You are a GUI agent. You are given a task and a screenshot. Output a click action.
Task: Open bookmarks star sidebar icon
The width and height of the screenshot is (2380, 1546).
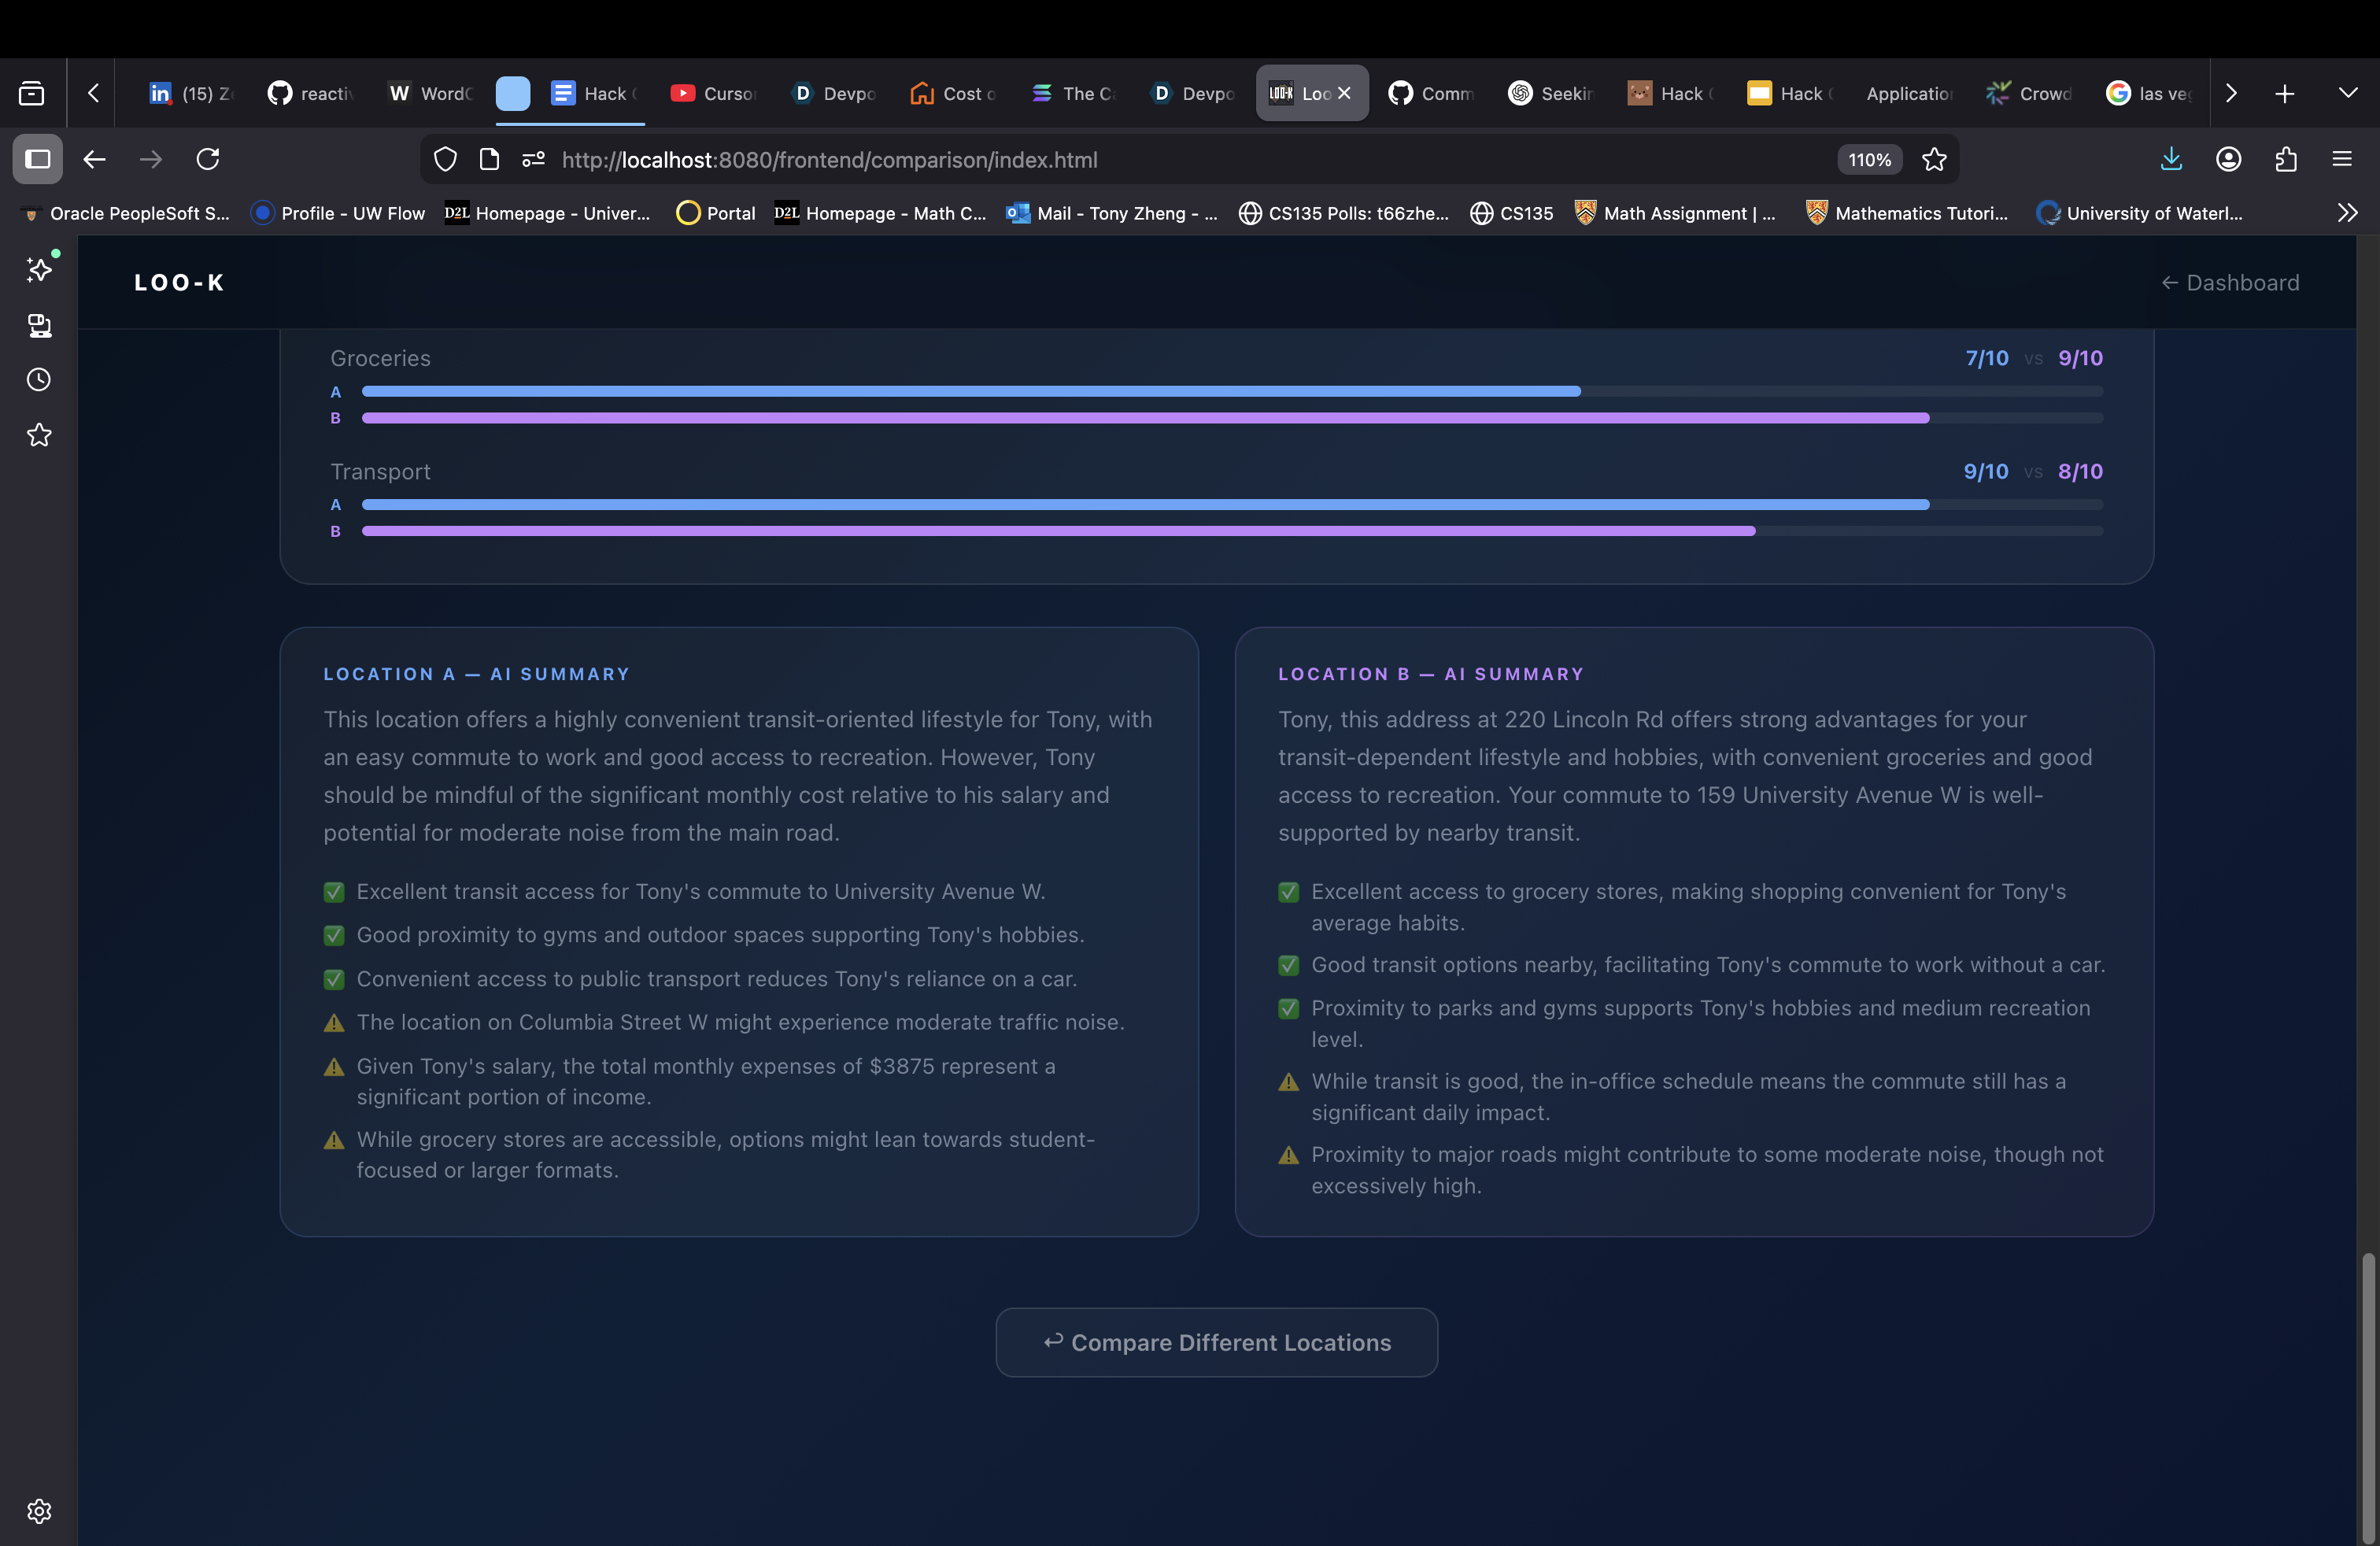(x=39, y=435)
